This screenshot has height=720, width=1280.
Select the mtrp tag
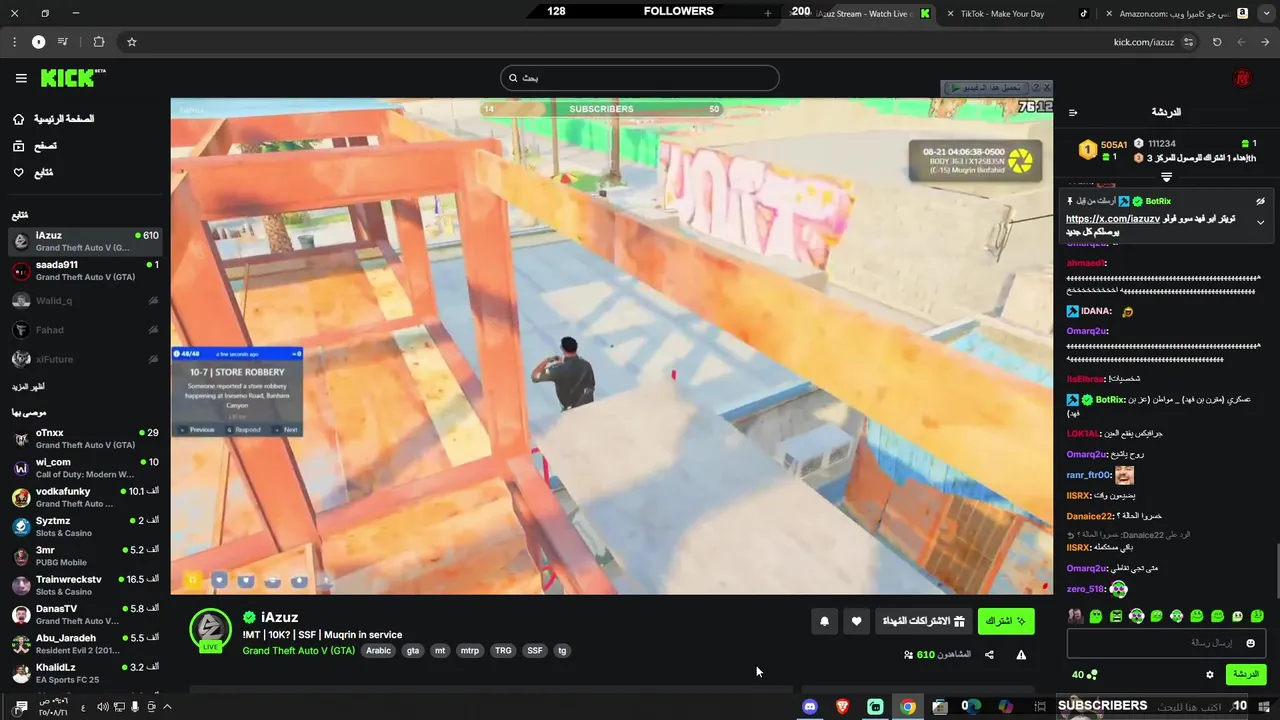(x=469, y=650)
